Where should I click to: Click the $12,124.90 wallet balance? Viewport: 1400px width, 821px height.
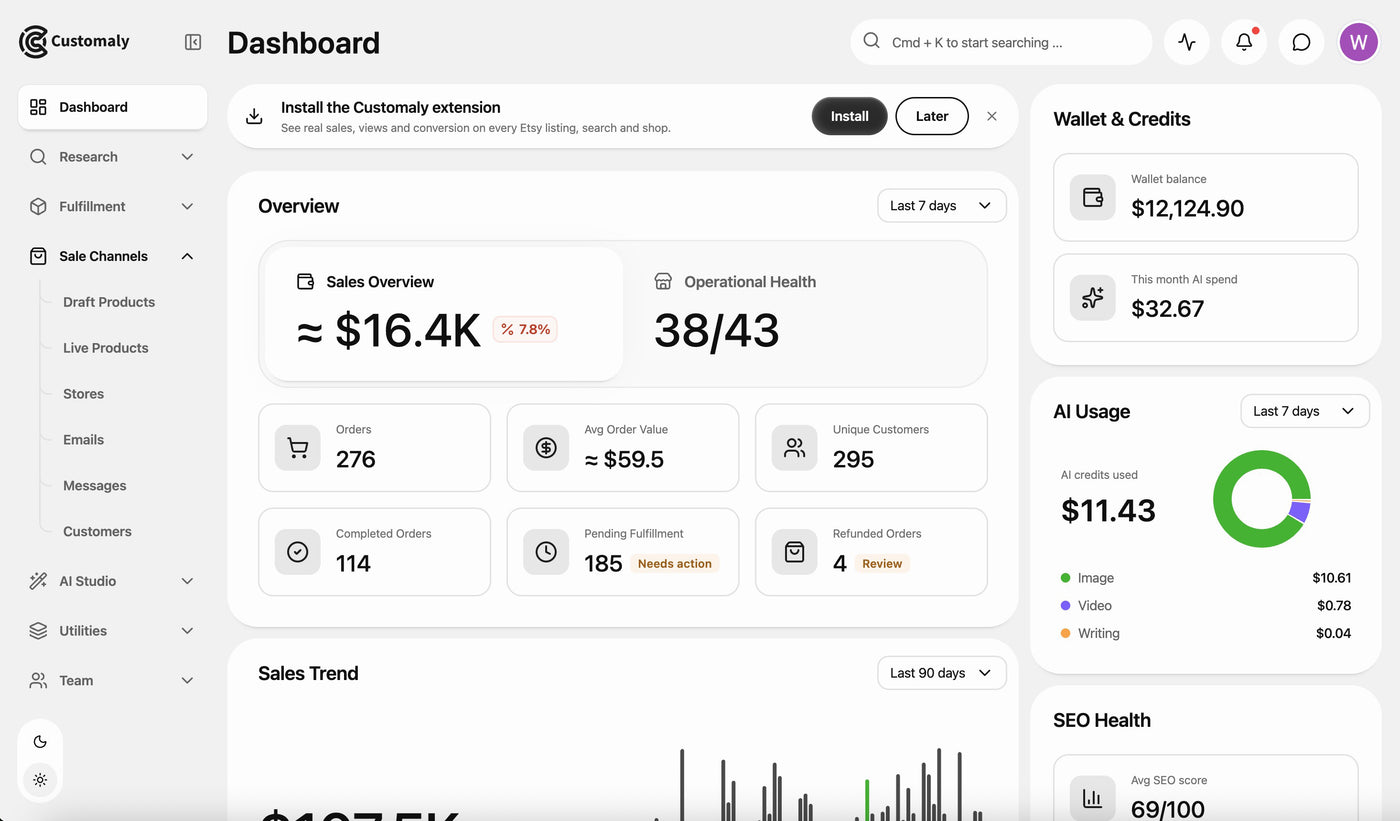1188,208
